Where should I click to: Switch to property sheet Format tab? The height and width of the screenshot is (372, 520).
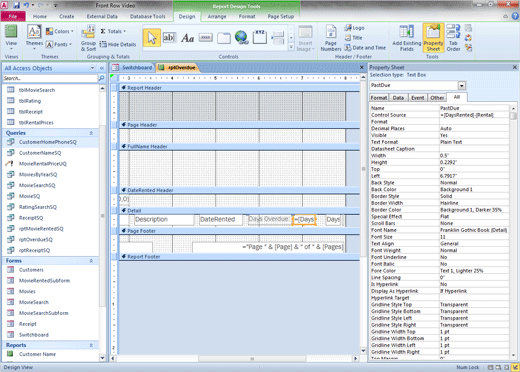pyautogui.click(x=379, y=98)
